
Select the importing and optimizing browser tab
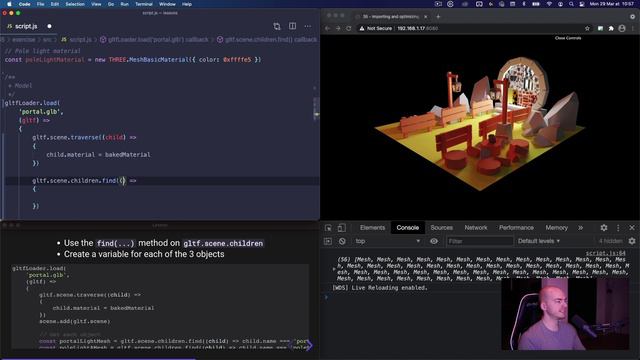click(390, 17)
